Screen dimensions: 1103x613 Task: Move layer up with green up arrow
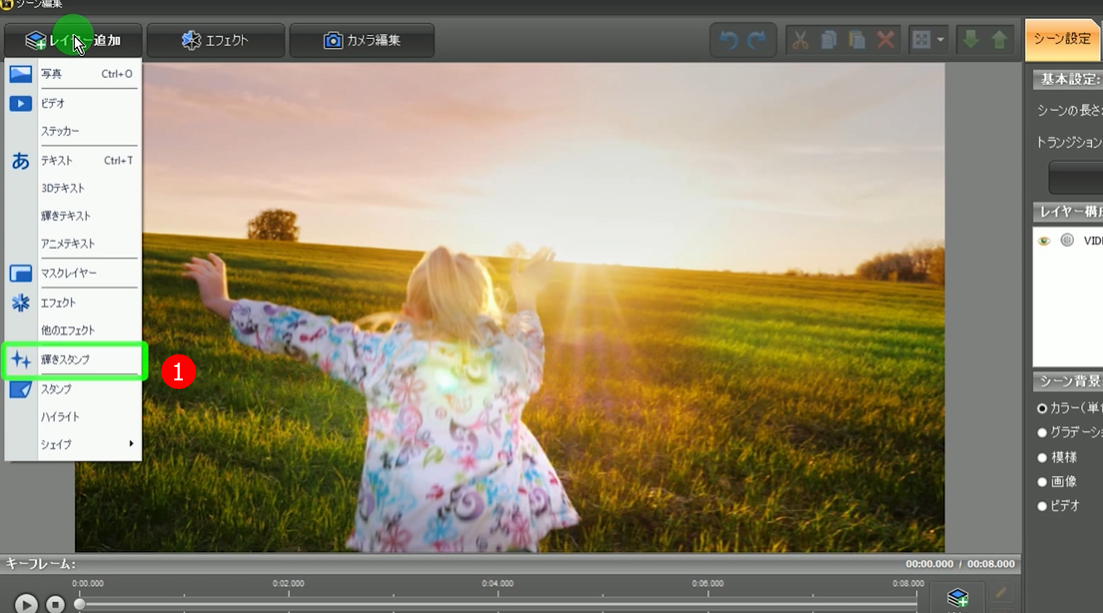[998, 41]
